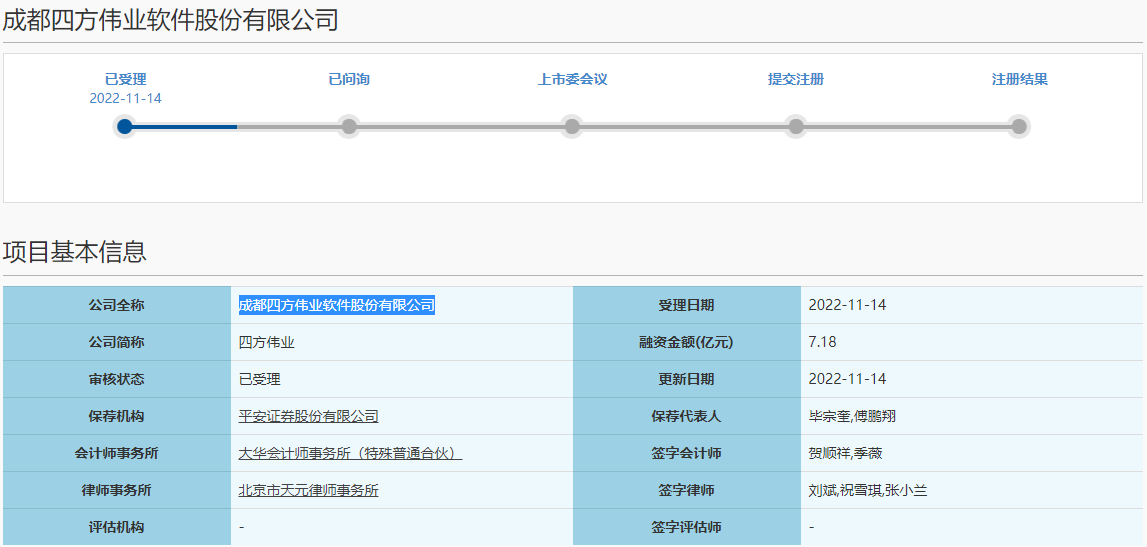Select the 上市委会议 stage label
Screen dimensions: 1147x547
[572, 79]
